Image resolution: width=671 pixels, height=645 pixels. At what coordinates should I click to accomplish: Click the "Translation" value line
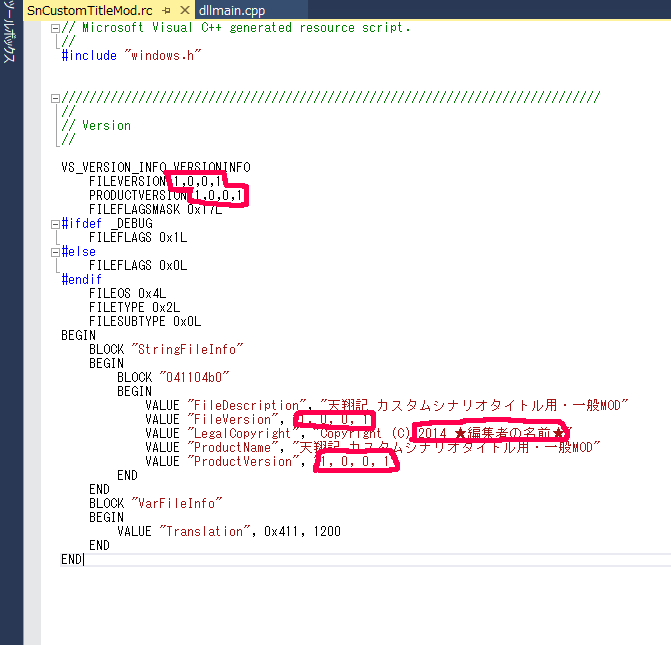click(x=228, y=532)
